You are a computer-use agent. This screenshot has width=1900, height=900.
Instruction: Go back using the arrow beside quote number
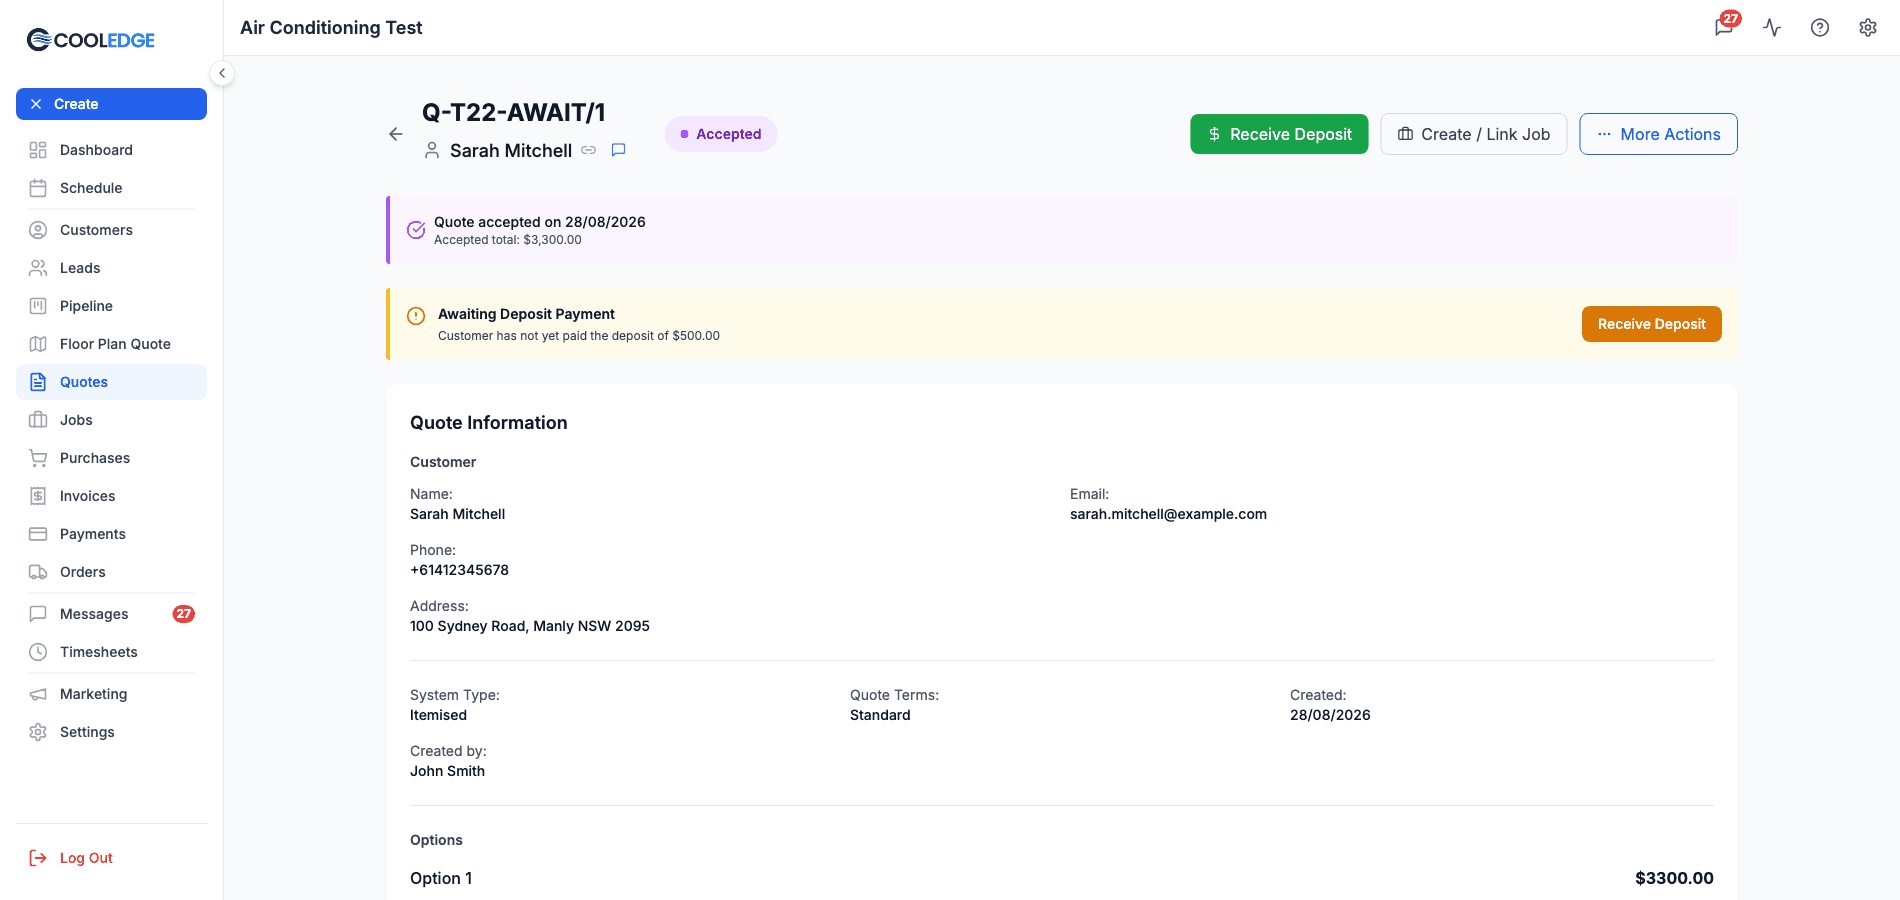(x=396, y=134)
